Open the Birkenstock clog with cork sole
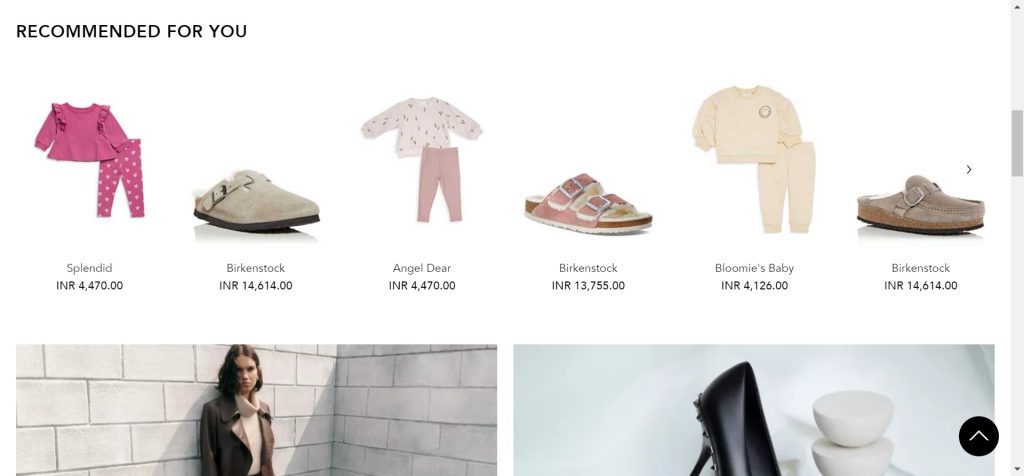Image resolution: width=1024 pixels, height=476 pixels. click(921, 203)
